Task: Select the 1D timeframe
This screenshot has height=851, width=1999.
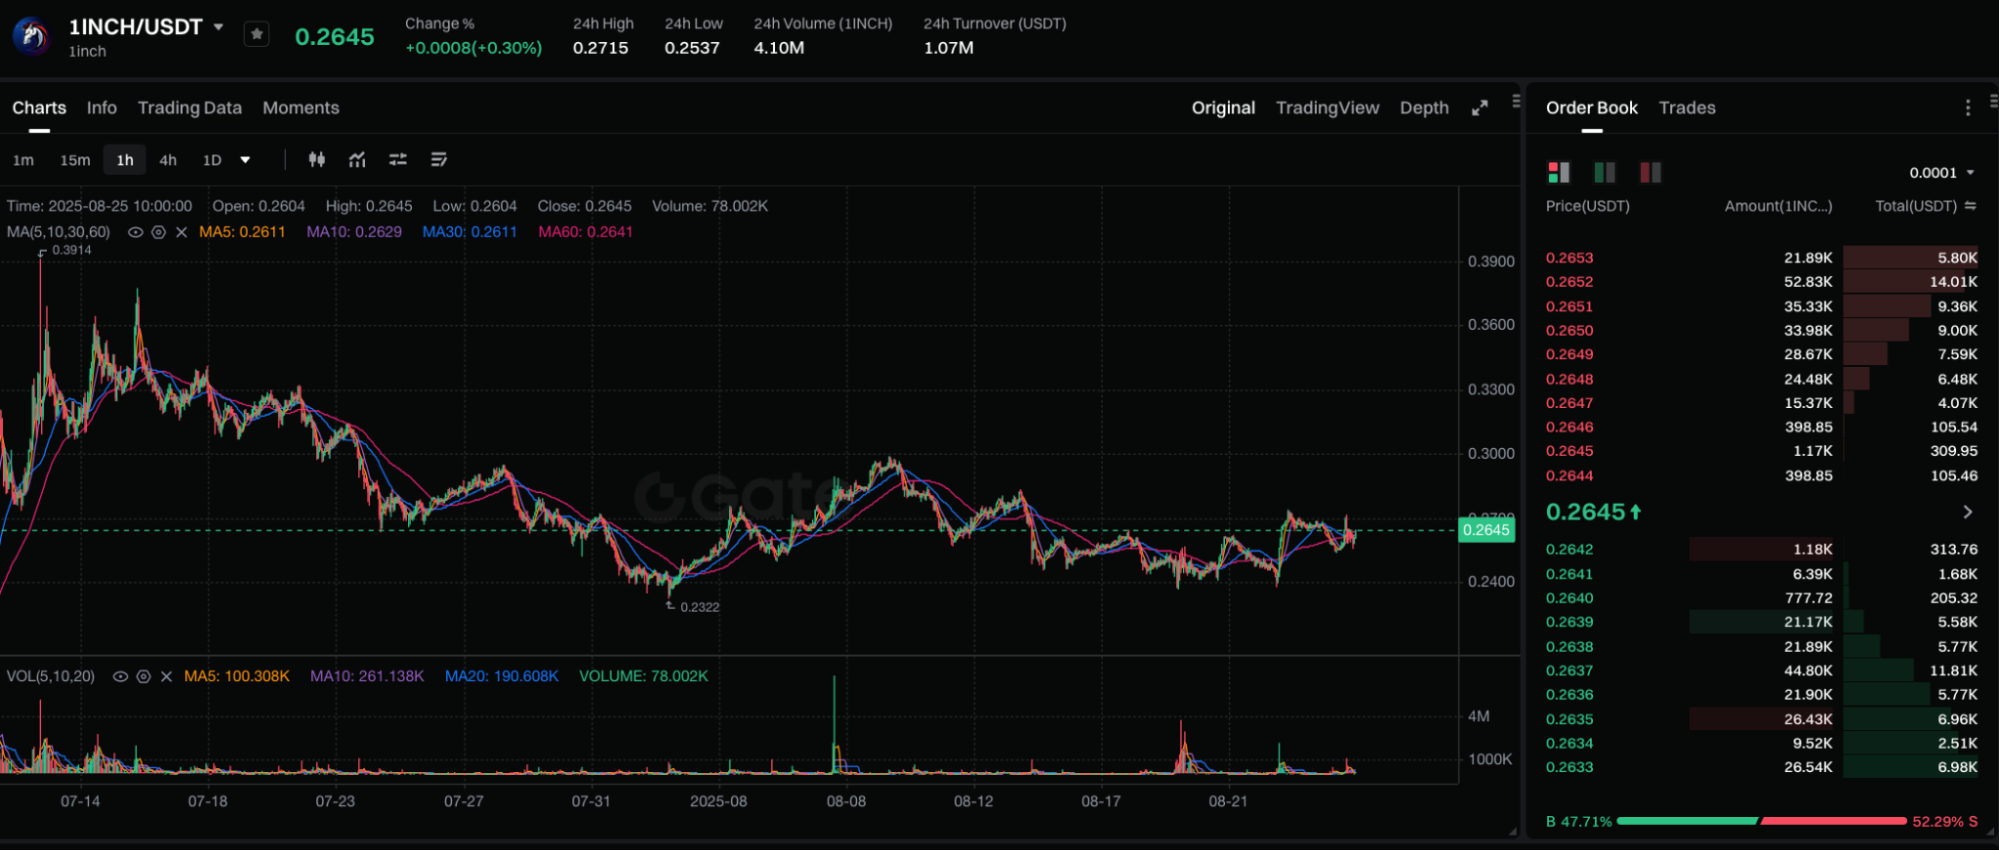Action: coord(212,160)
